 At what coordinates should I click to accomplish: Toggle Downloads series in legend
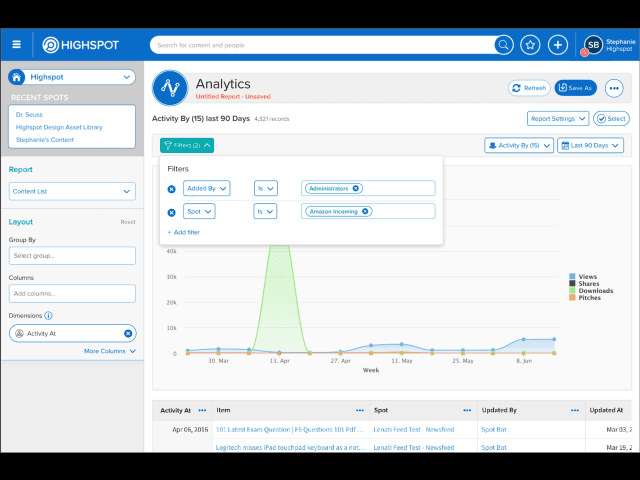[591, 291]
